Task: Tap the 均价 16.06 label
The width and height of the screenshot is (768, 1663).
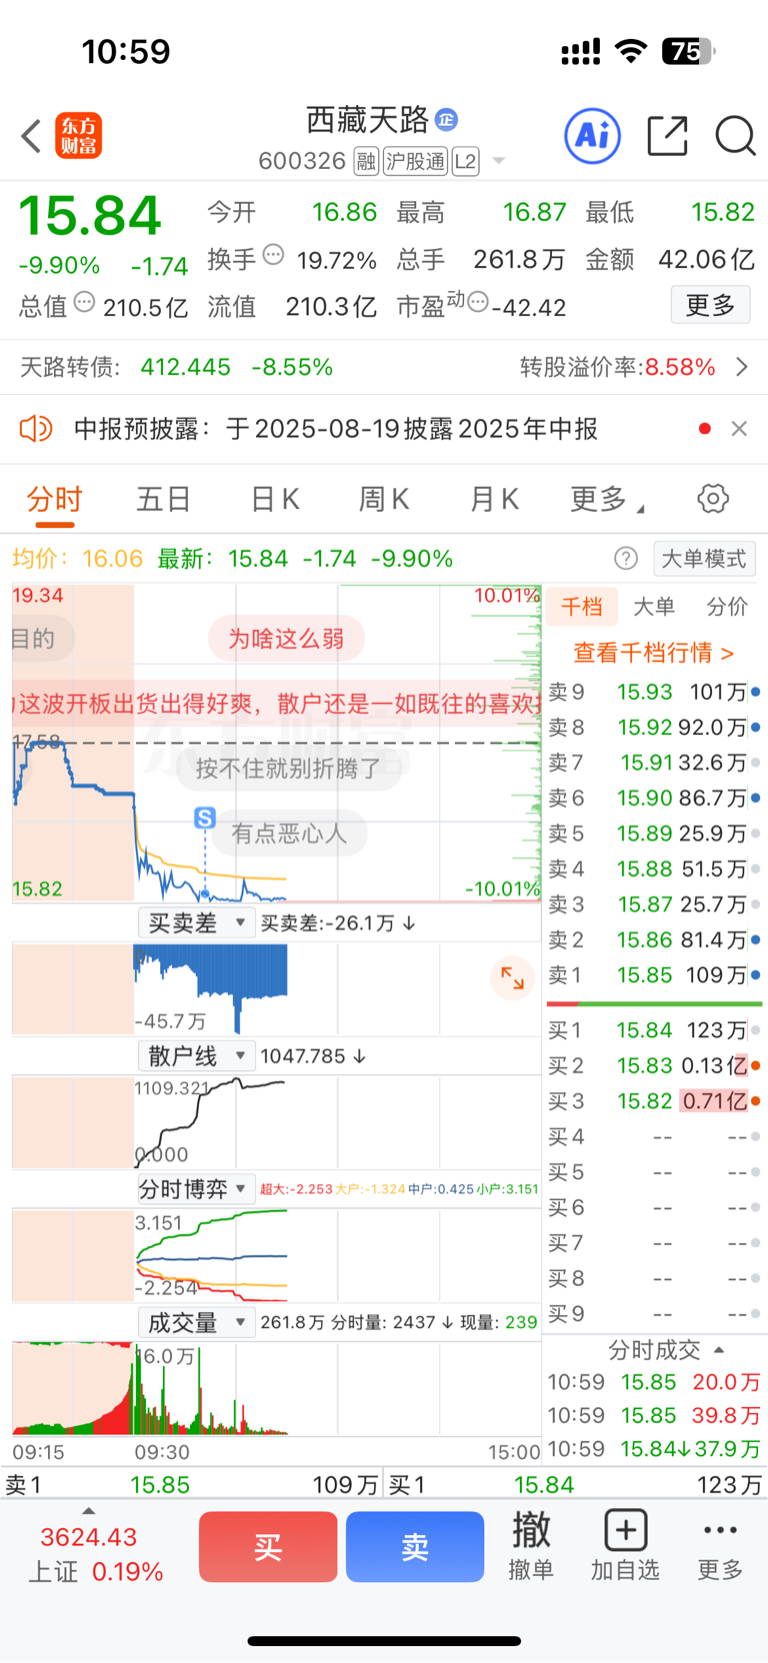Action: coord(77,558)
